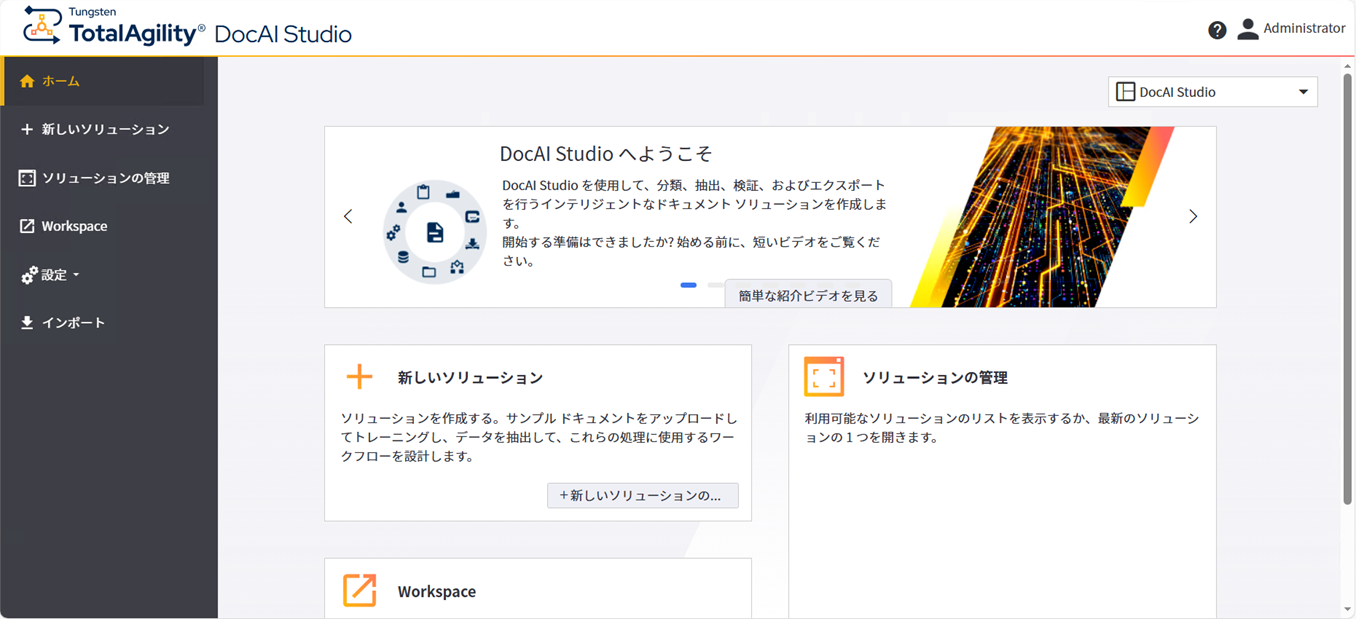Expand the 設定 menu in the sidebar
Screen dimensions: 1356x619
(x=50, y=274)
